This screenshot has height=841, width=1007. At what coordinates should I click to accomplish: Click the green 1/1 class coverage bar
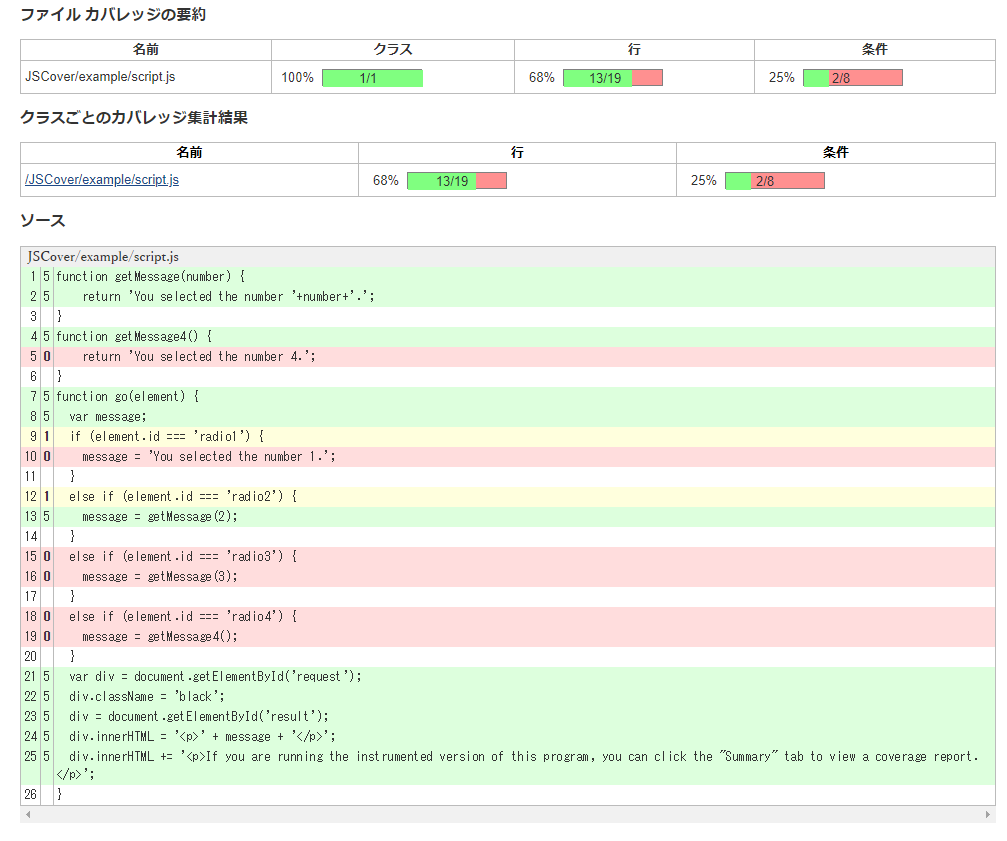point(371,77)
